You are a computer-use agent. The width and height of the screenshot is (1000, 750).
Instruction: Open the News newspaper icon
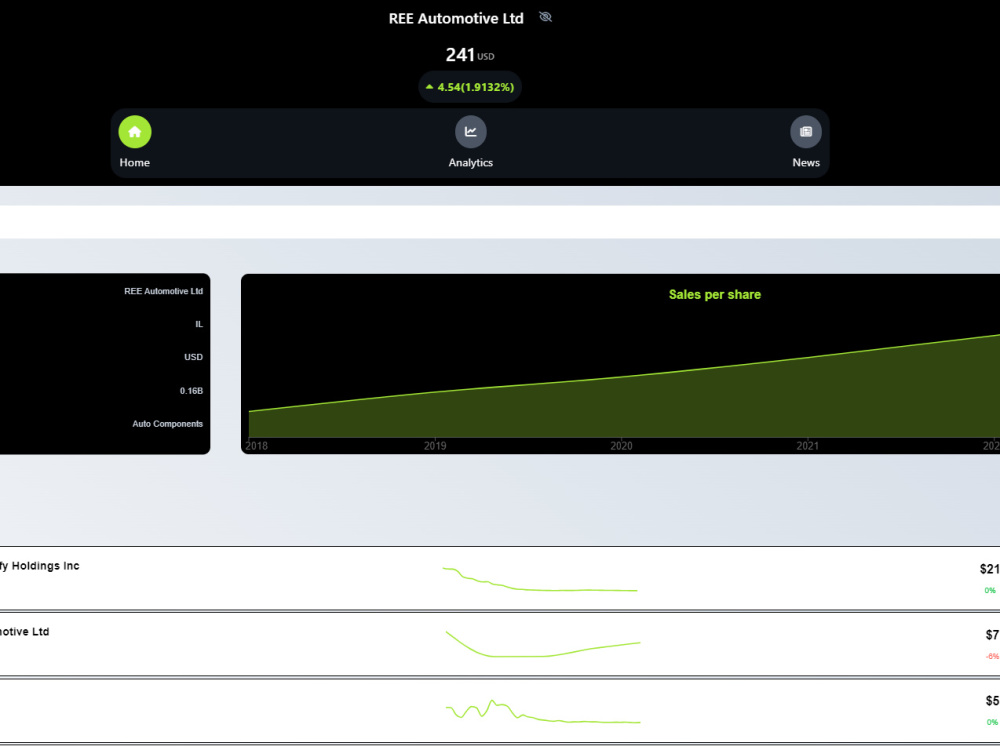pyautogui.click(x=805, y=131)
